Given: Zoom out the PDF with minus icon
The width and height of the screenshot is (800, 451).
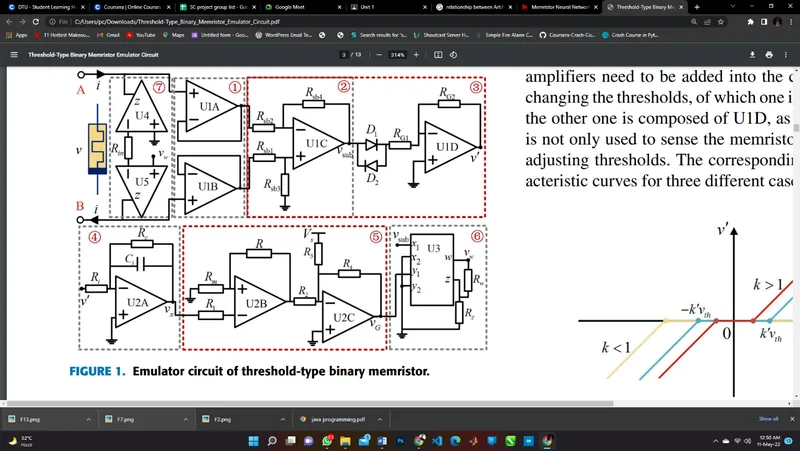Looking at the screenshot, I should coord(379,55).
